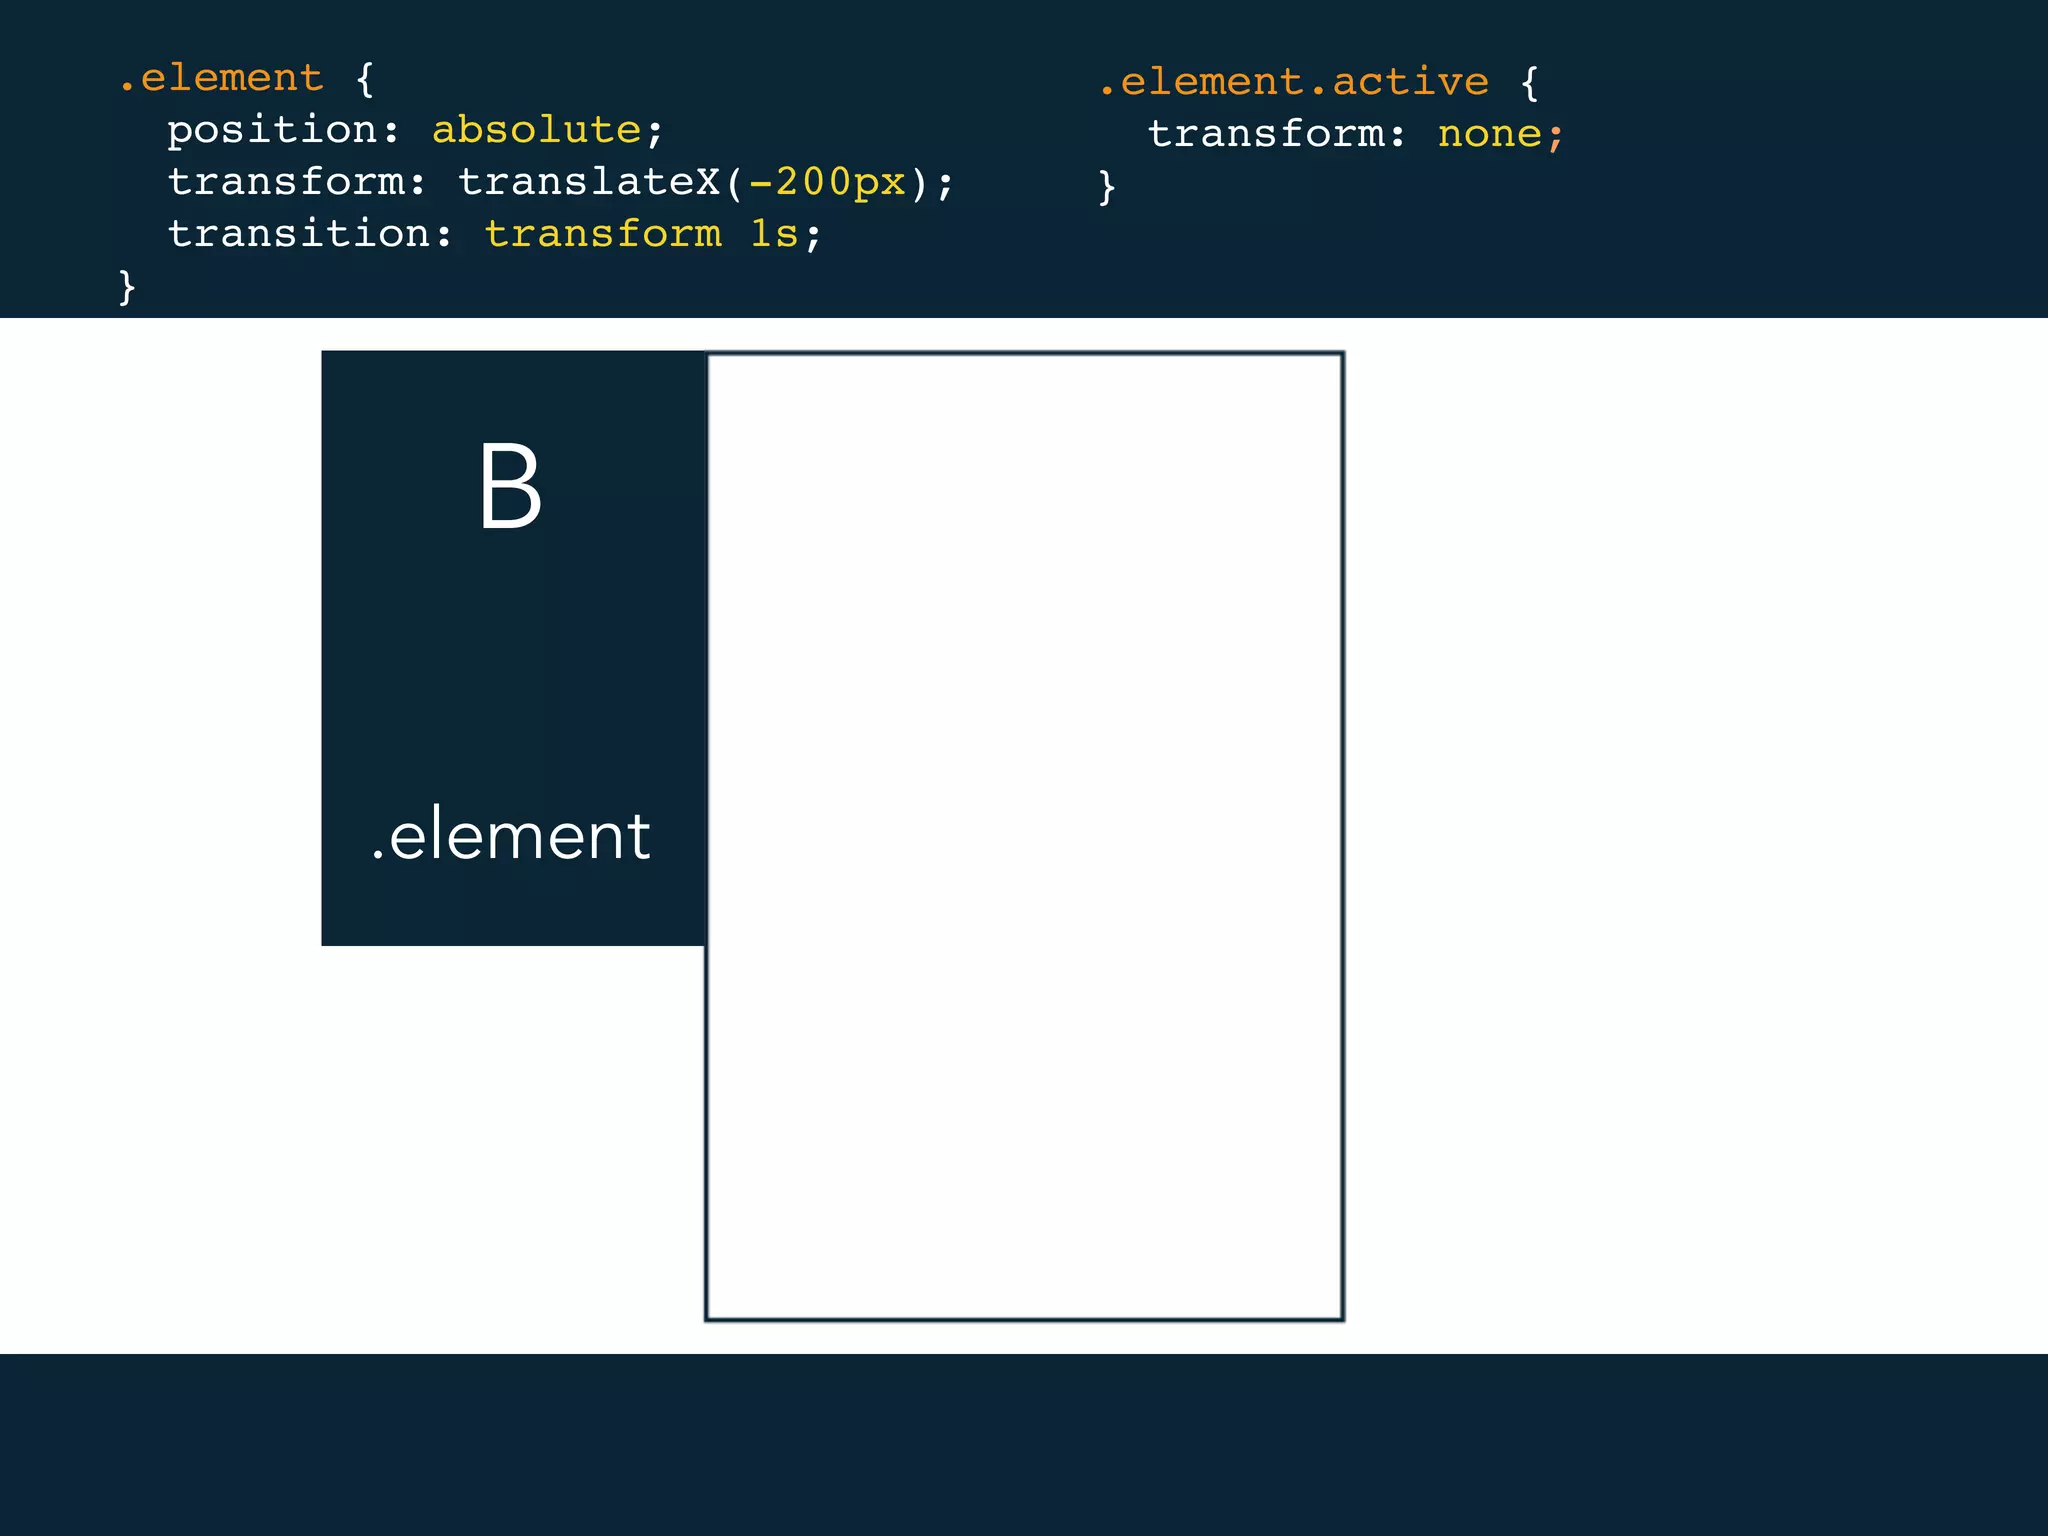Click the 'transition: transform 1s;' line
The image size is (2048, 1536).
click(x=494, y=234)
